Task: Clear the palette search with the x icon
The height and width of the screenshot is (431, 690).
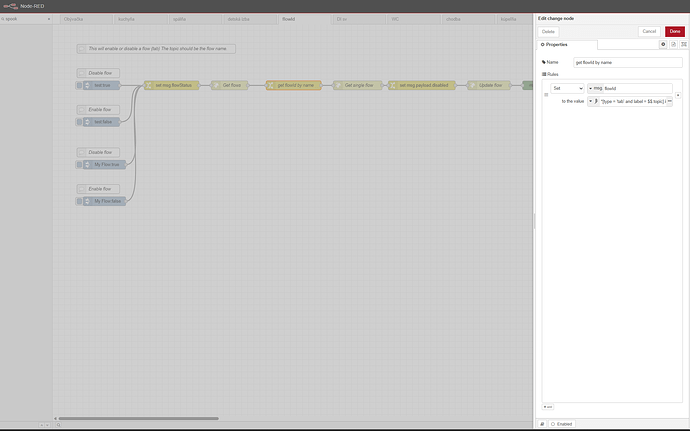Action: pyautogui.click(x=48, y=19)
